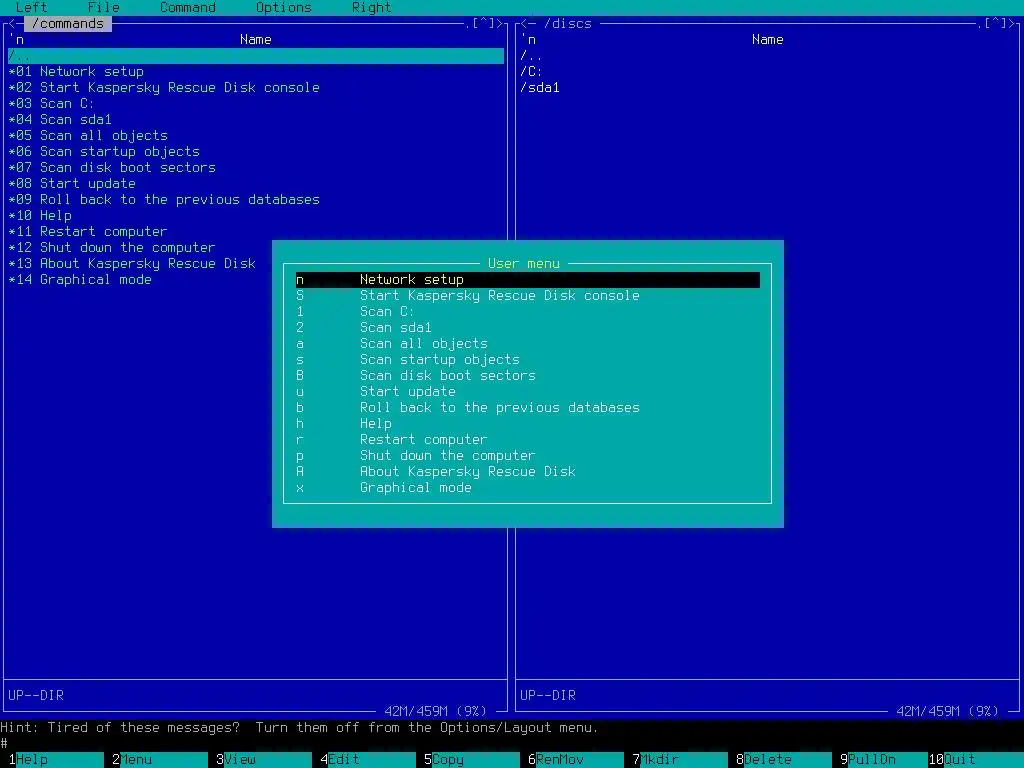Select *10 Help in left panel
Image resolution: width=1024 pixels, height=768 pixels.
255,216
